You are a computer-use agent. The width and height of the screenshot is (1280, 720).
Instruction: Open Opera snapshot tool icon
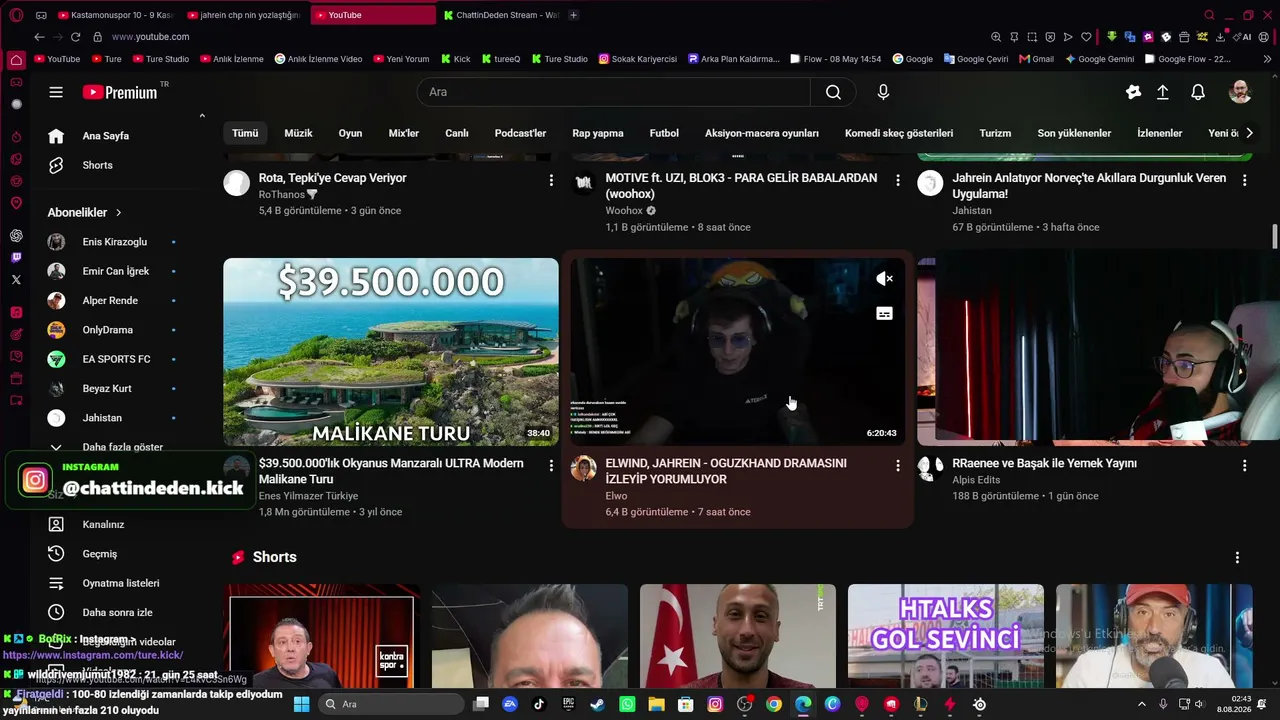coord(1032,37)
